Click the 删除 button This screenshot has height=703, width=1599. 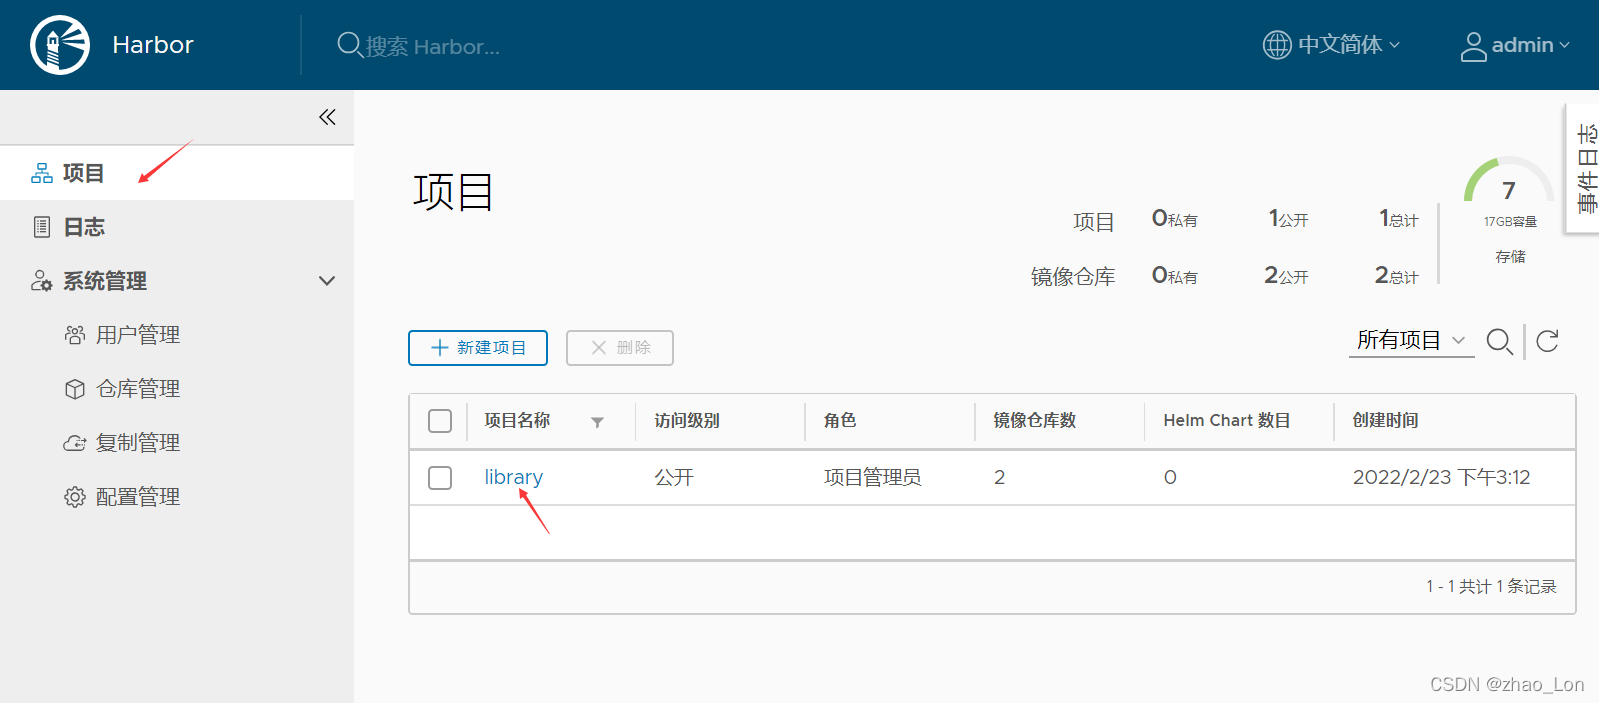pos(620,348)
